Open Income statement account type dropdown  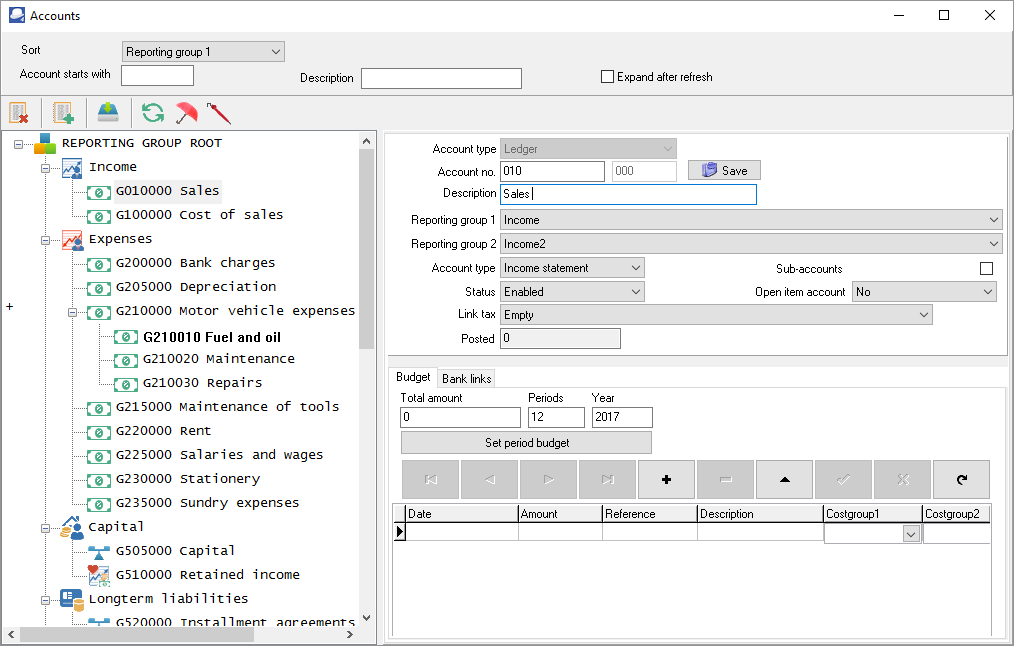(x=572, y=268)
